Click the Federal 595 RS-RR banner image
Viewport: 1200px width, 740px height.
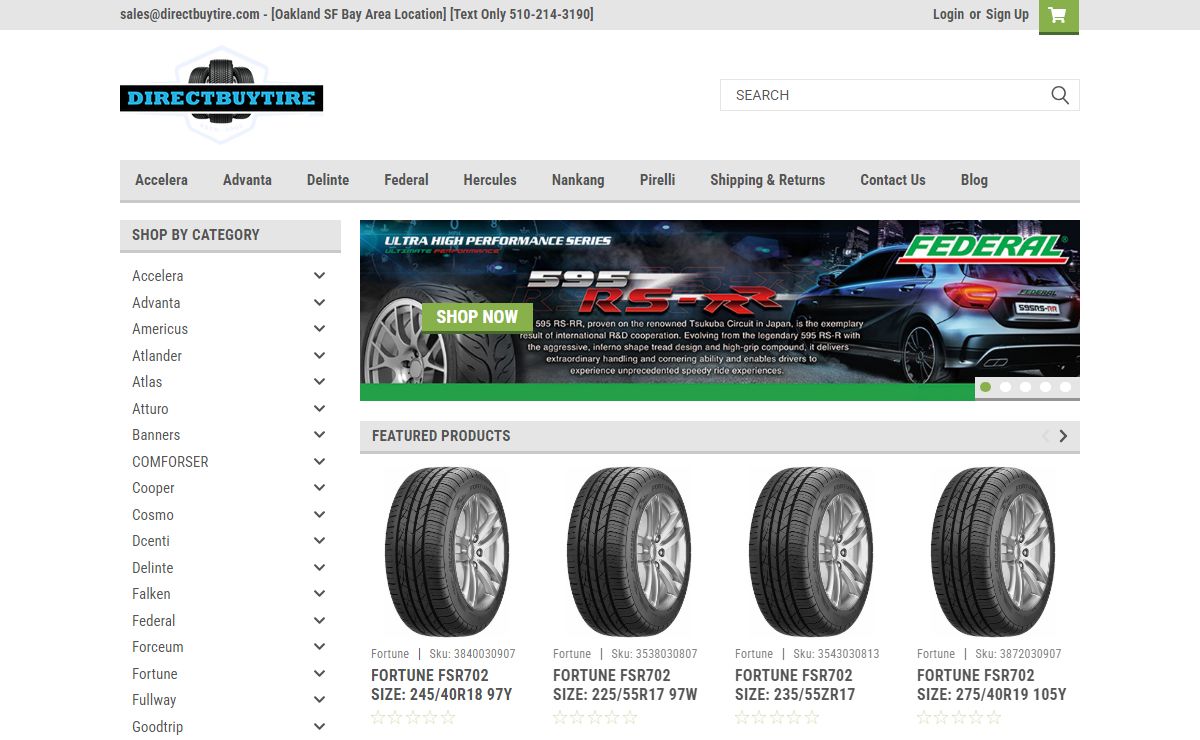click(x=720, y=310)
